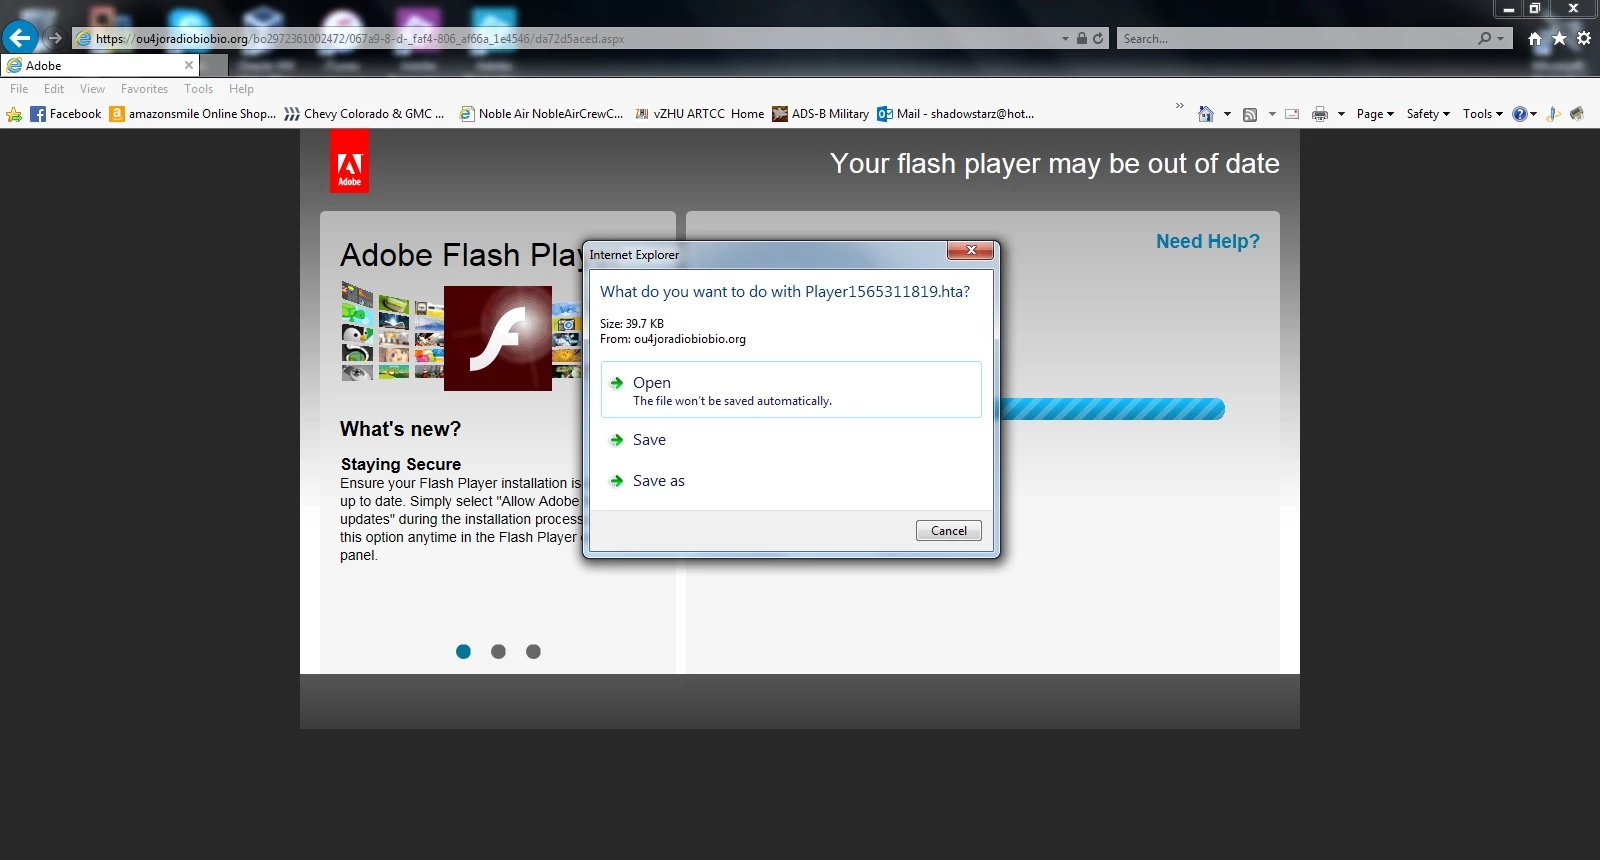Viewport: 1600px width, 860px height.
Task: Open the Print dropdown arrow
Action: pos(1341,114)
